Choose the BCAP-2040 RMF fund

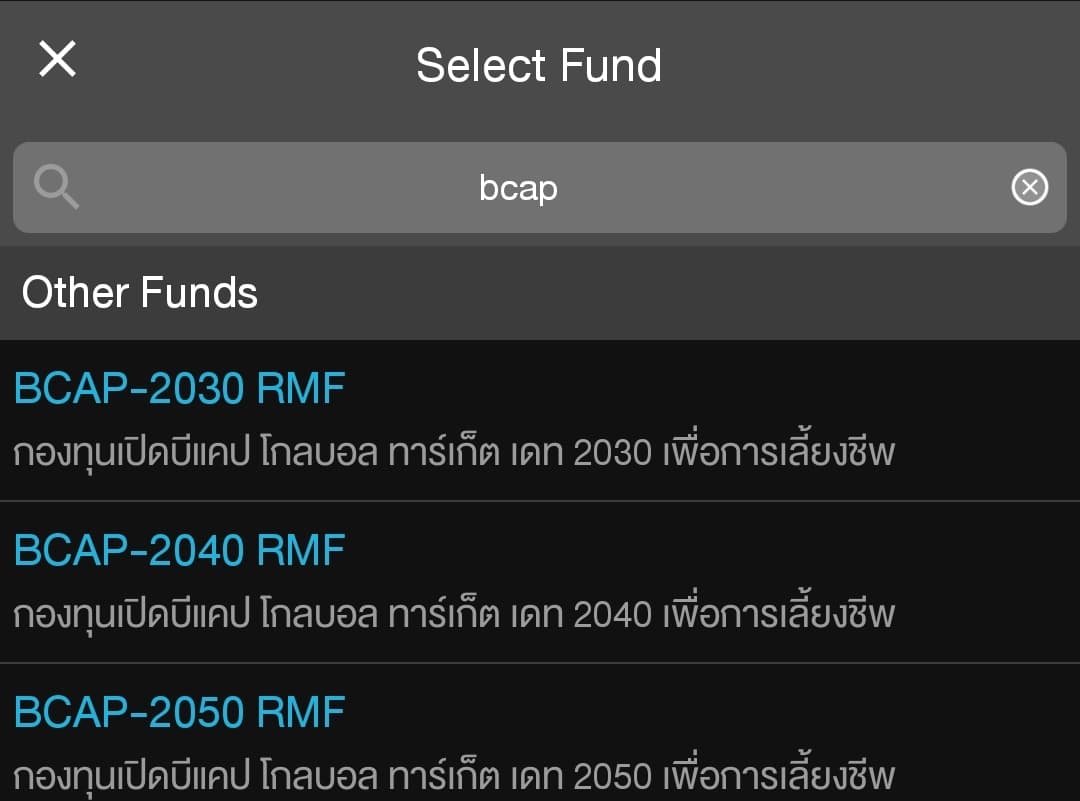(179, 551)
